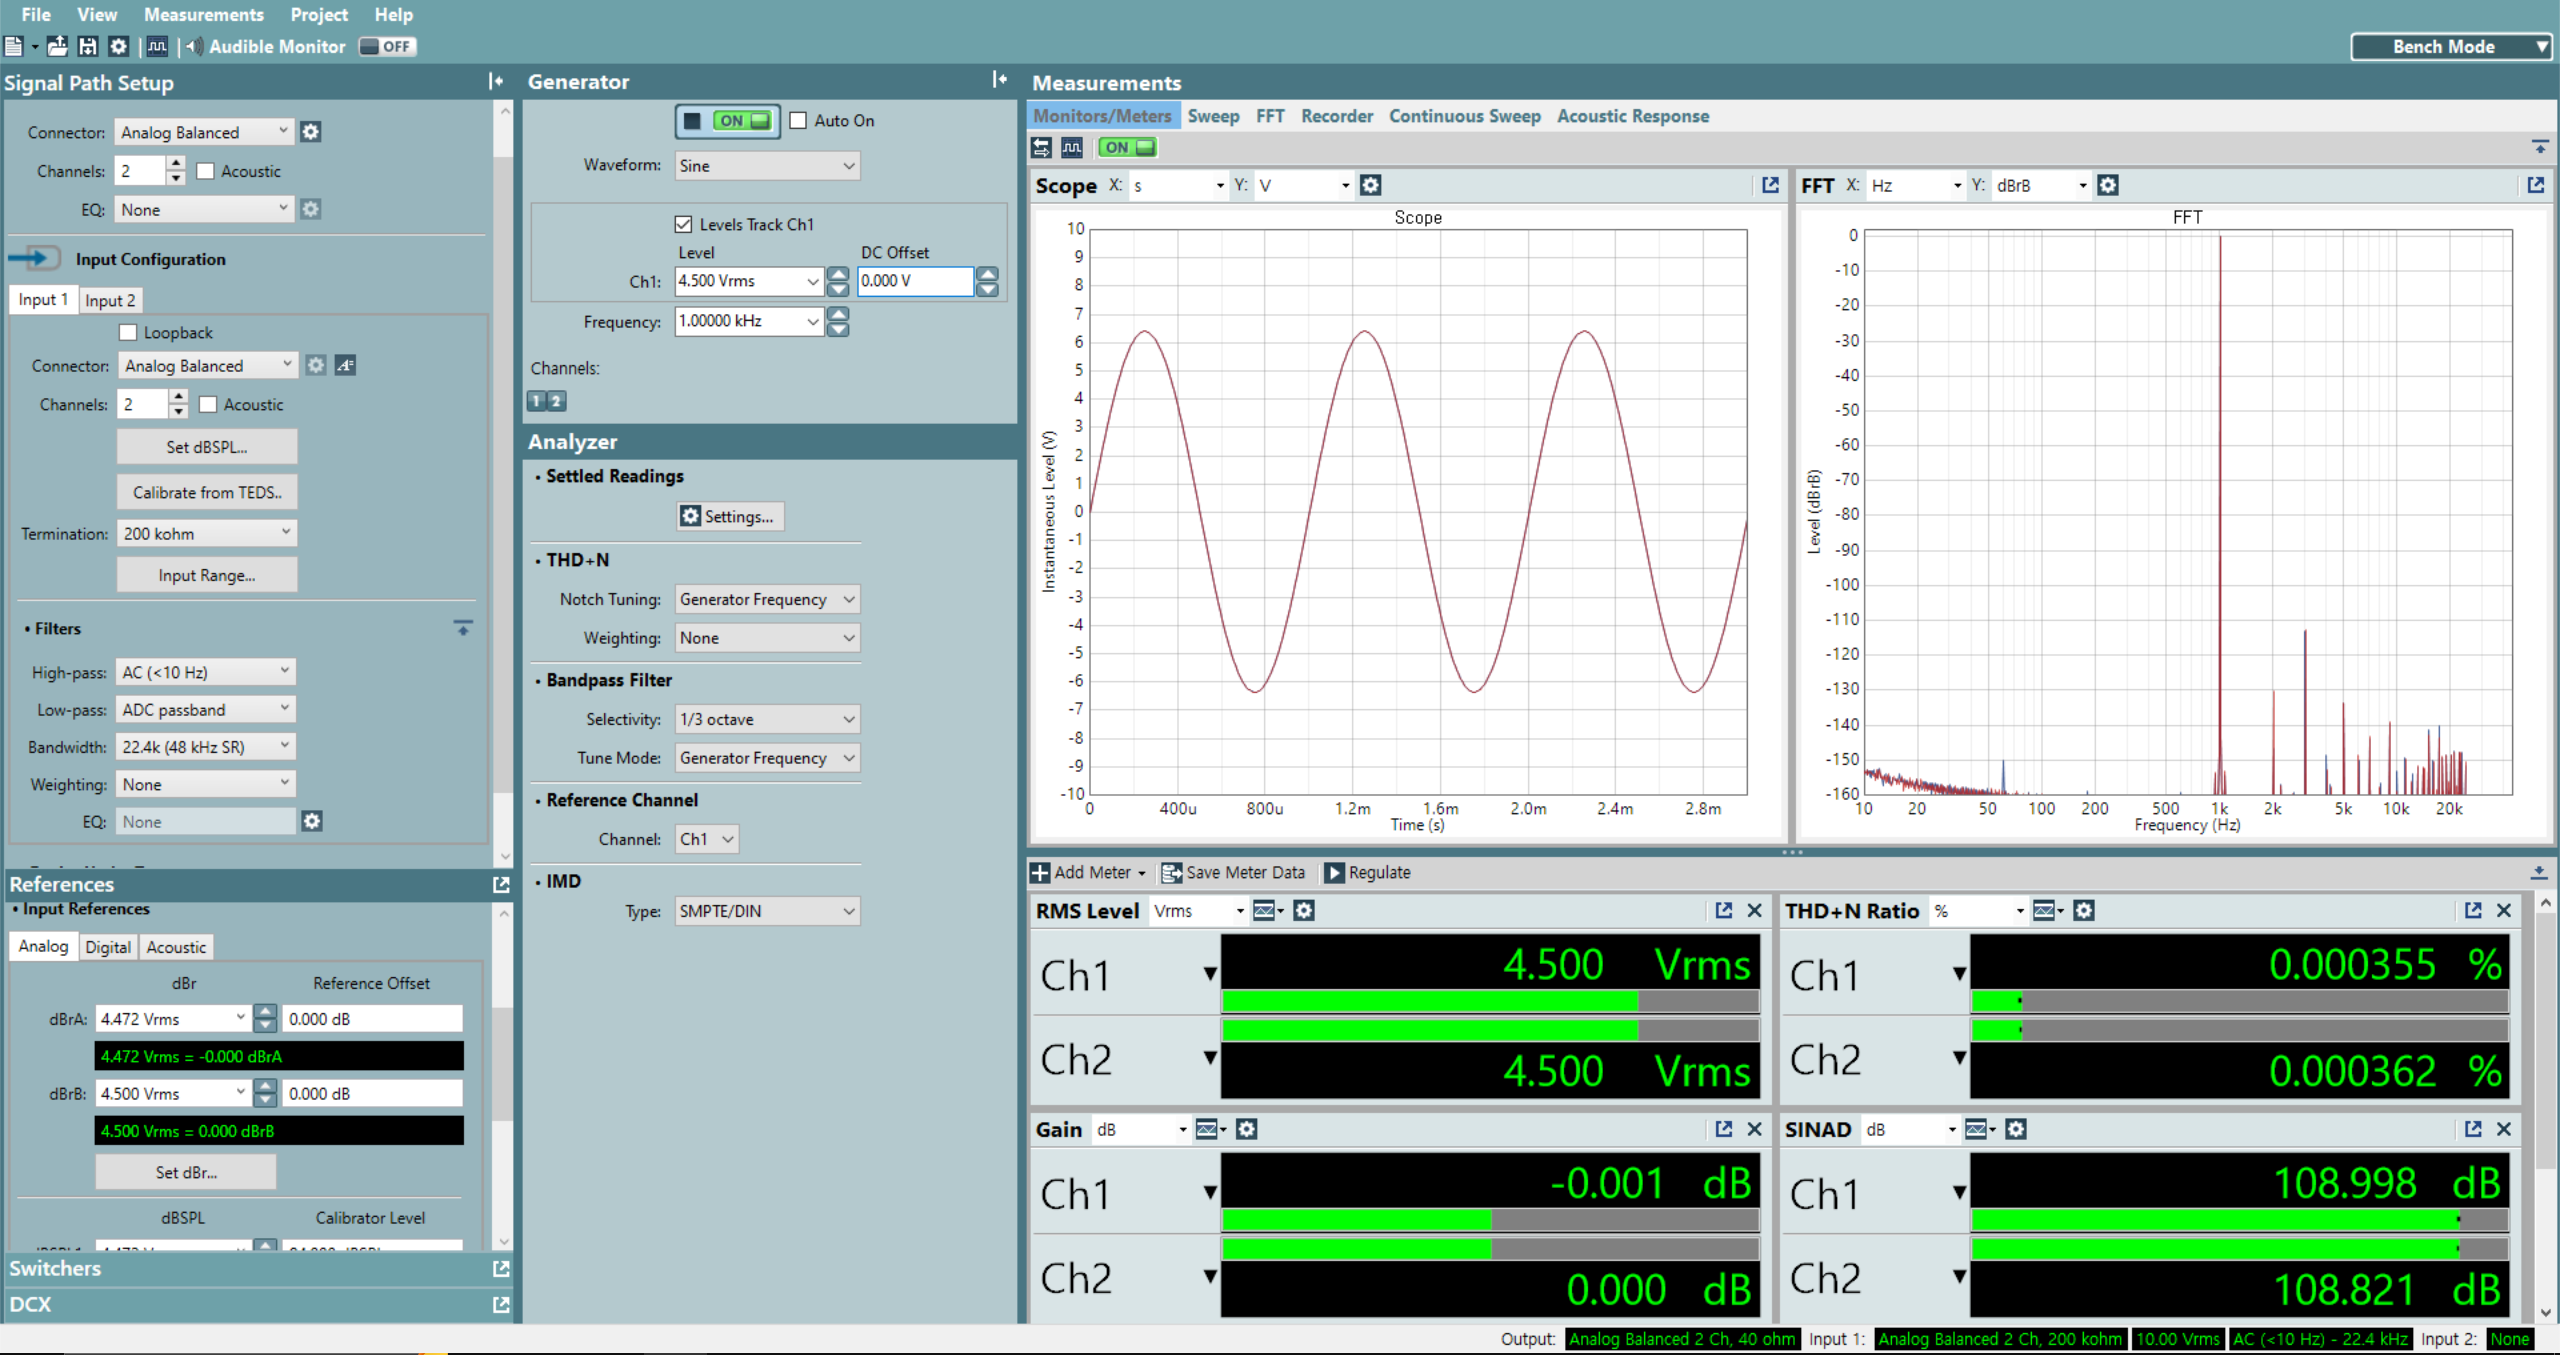Viewport: 2560px width, 1355px height.
Task: Open the High-pass filter dropdown
Action: point(206,672)
